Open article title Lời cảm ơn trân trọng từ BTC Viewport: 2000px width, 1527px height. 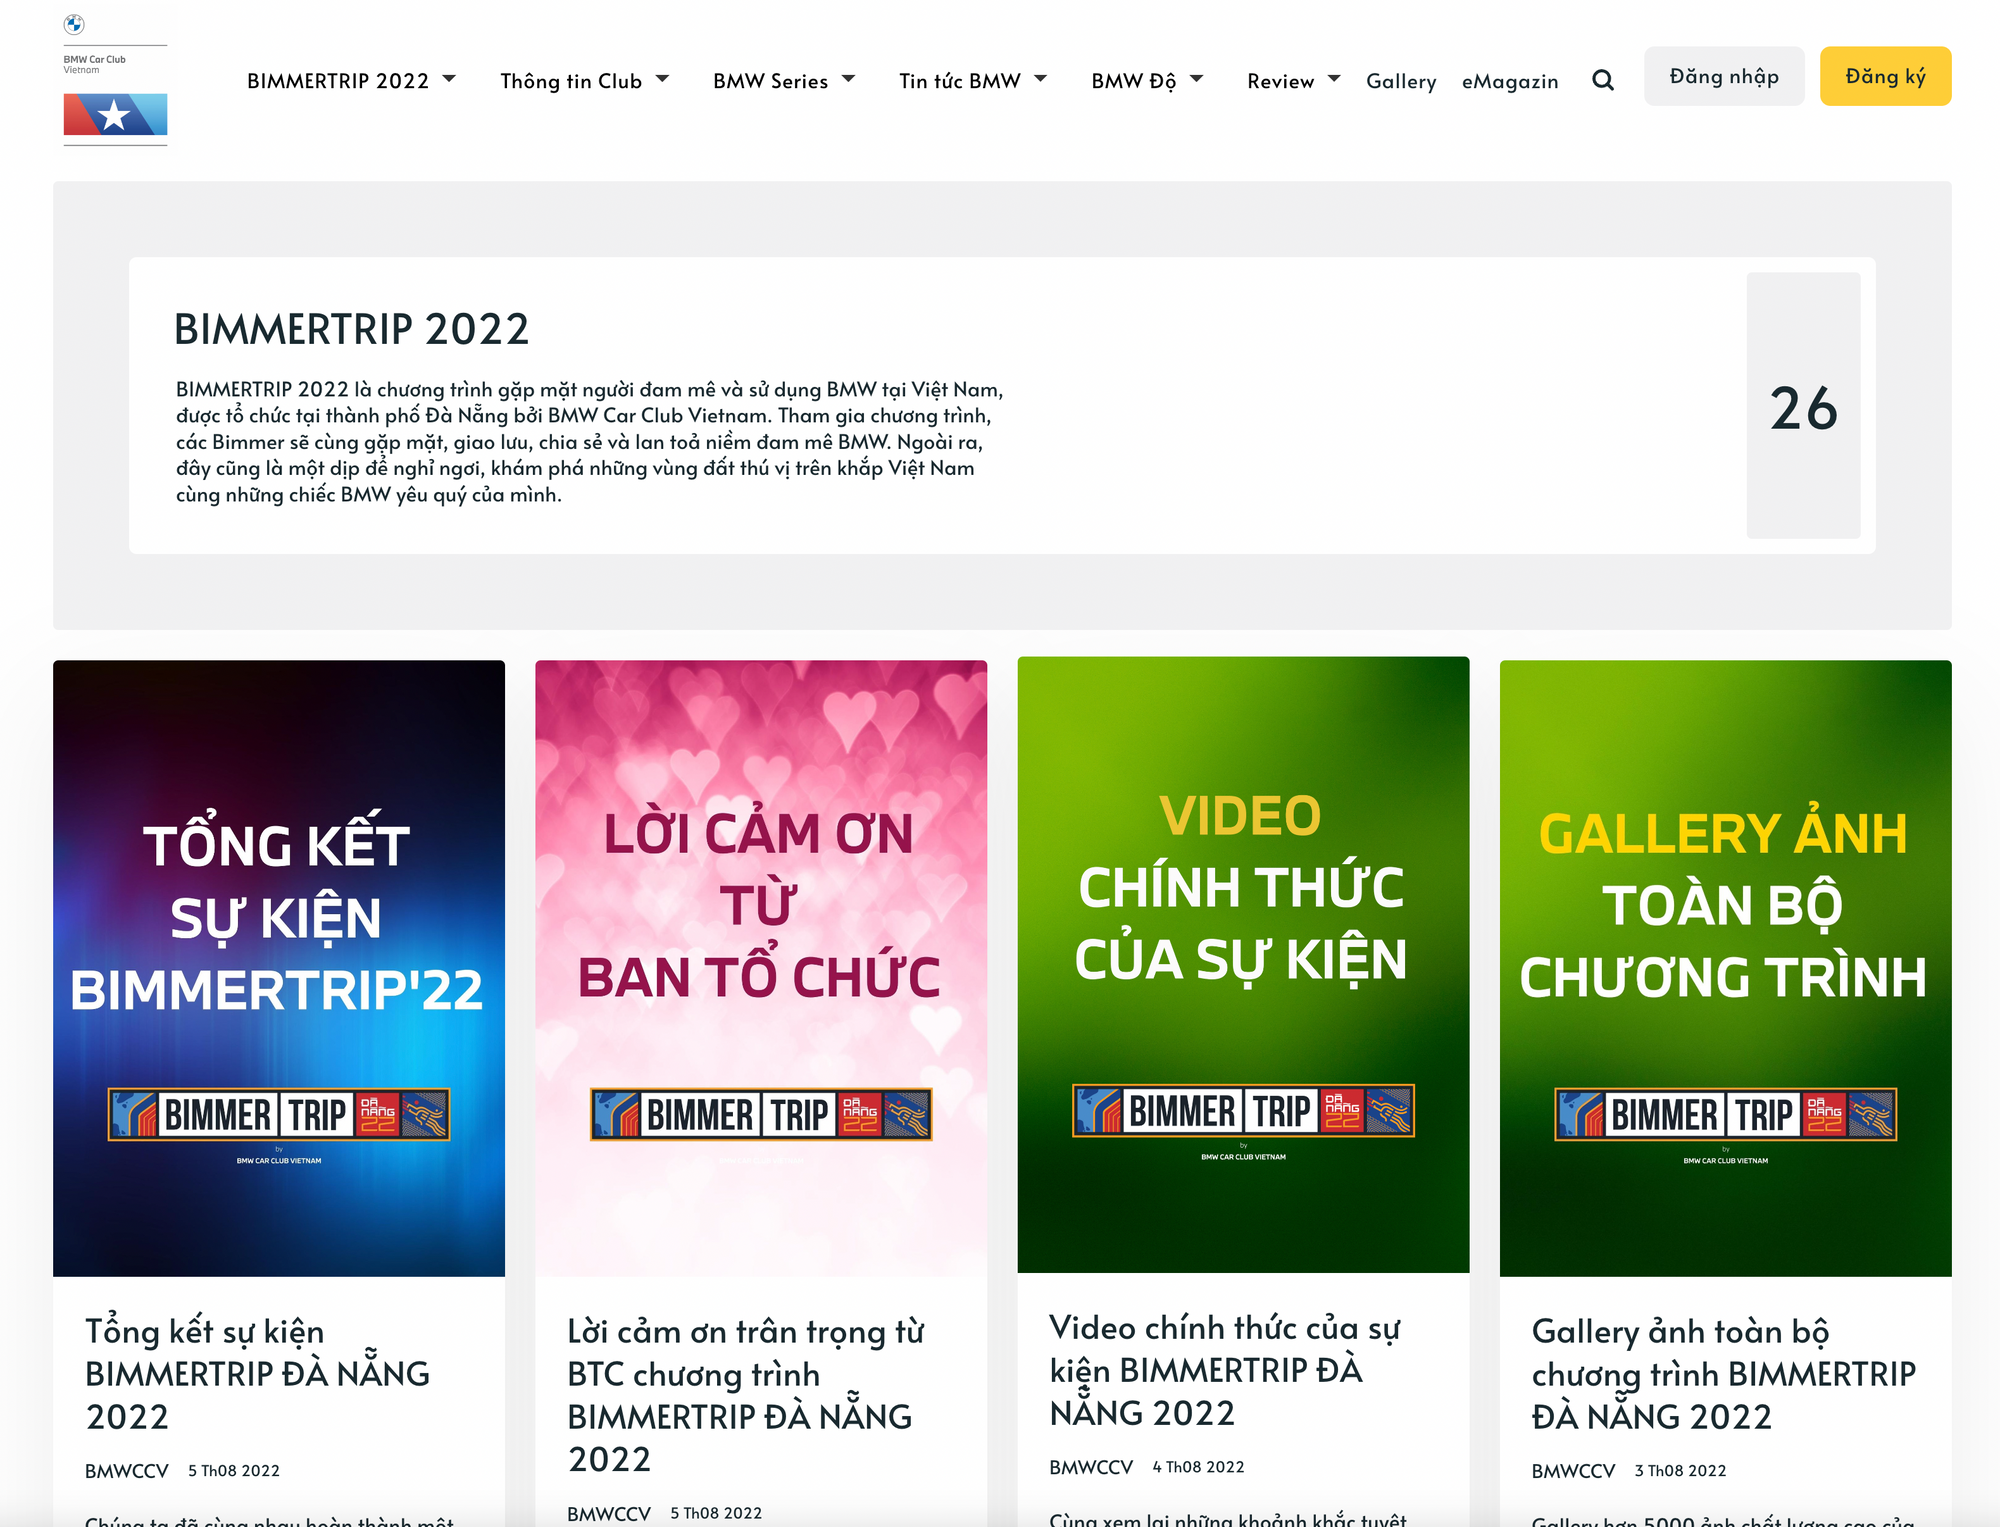click(x=746, y=1395)
